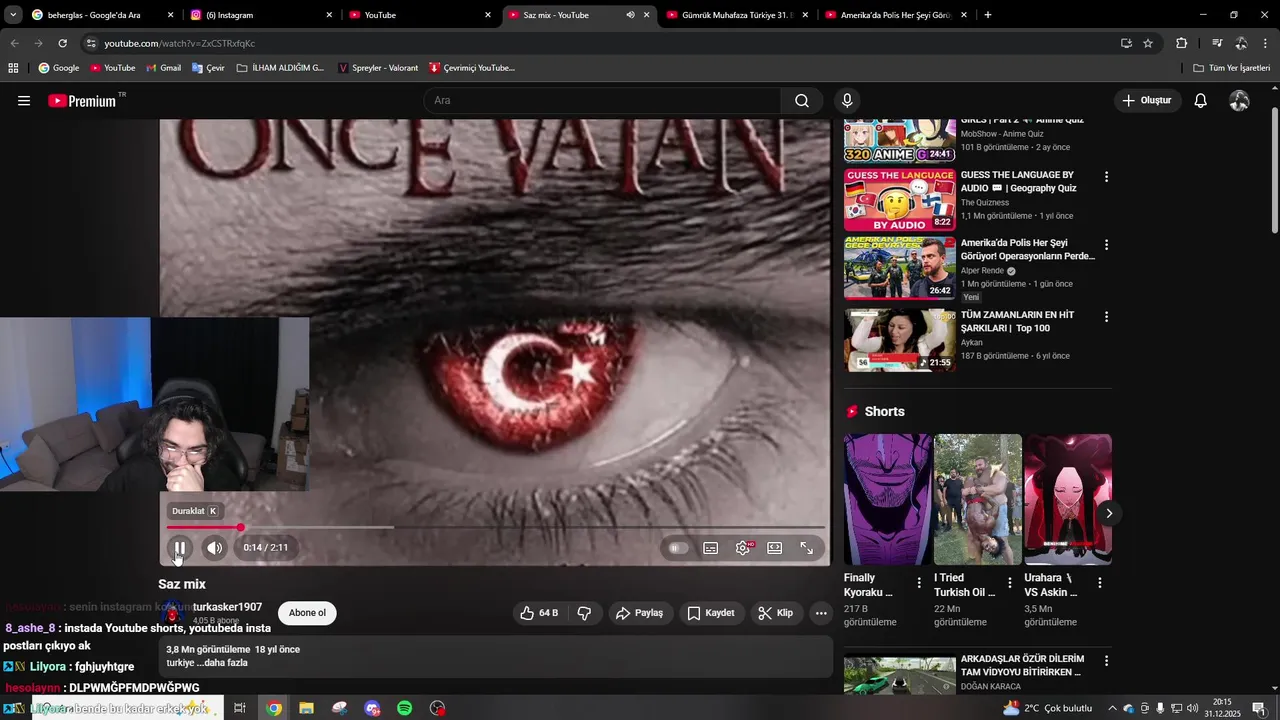
Task: Switch to theater mode view
Action: pyautogui.click(x=774, y=548)
